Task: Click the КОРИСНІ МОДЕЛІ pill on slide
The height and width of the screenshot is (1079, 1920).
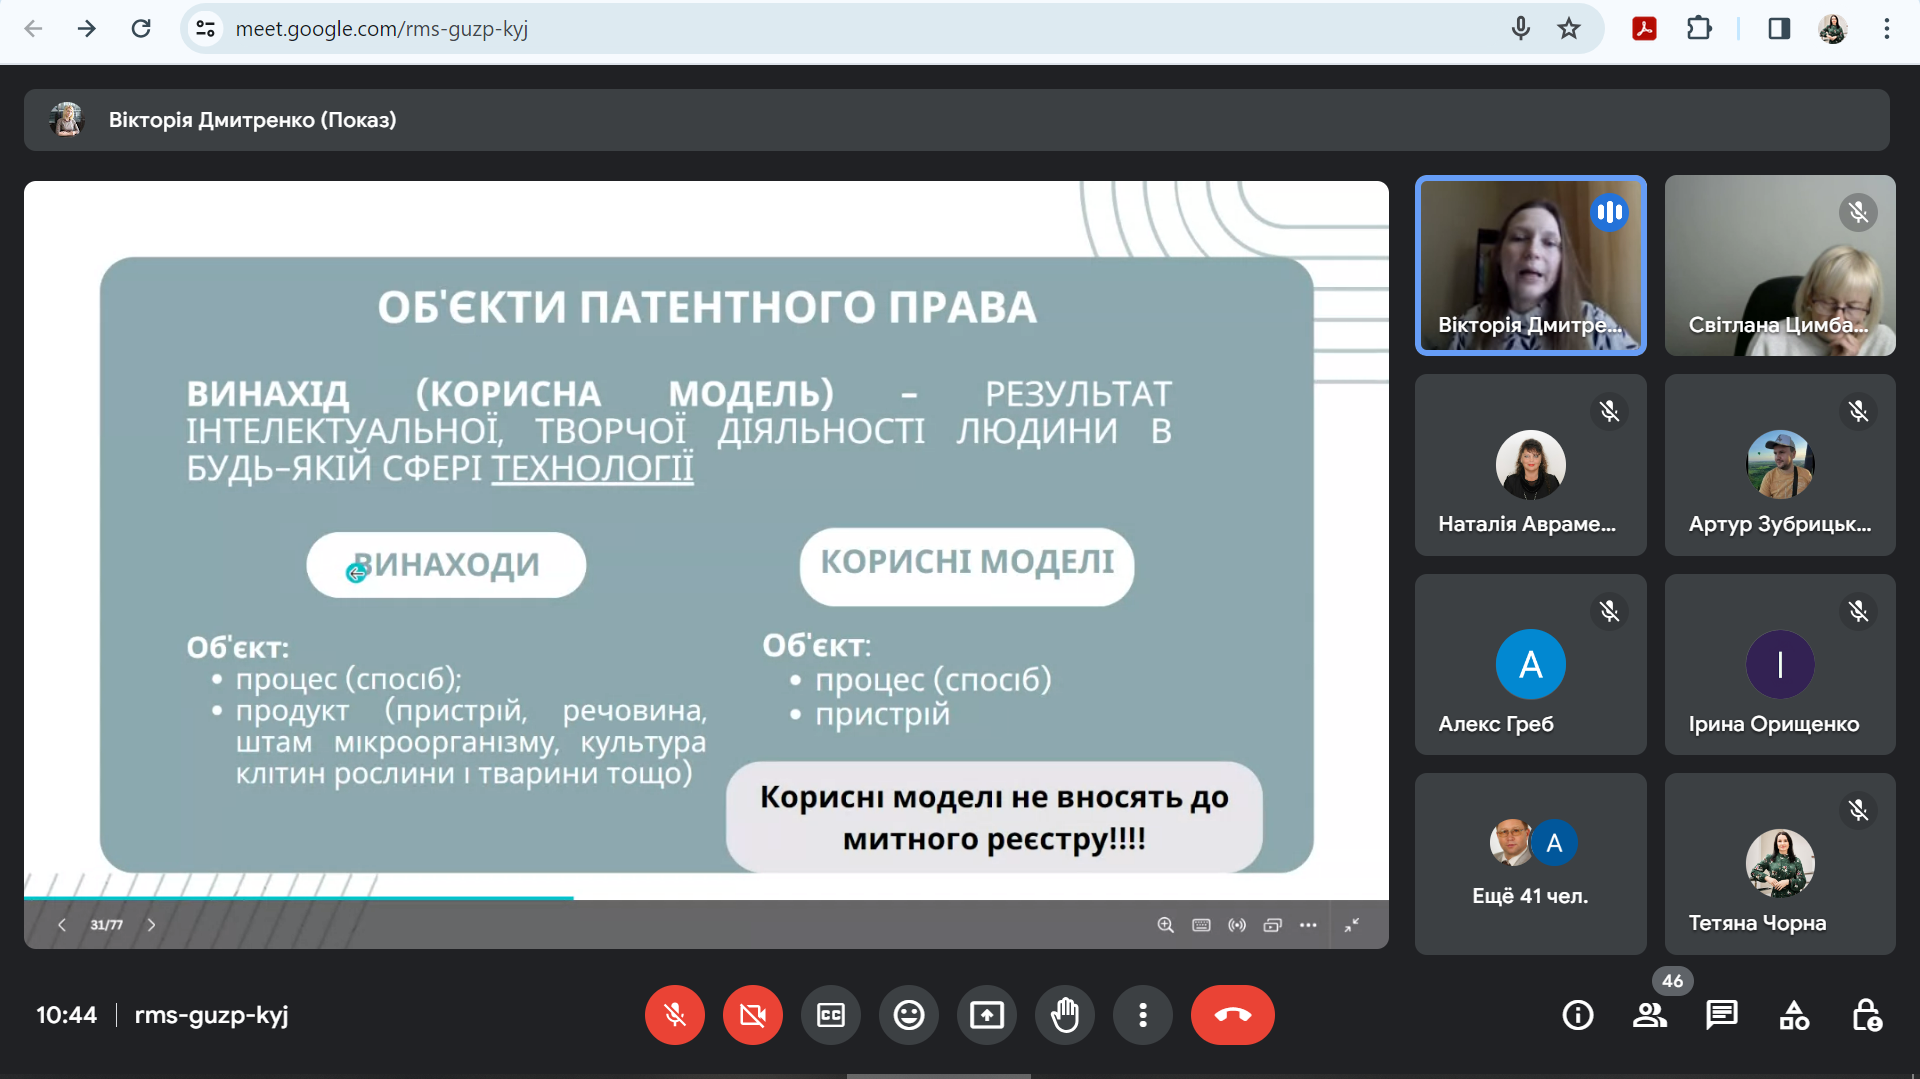Action: [967, 566]
